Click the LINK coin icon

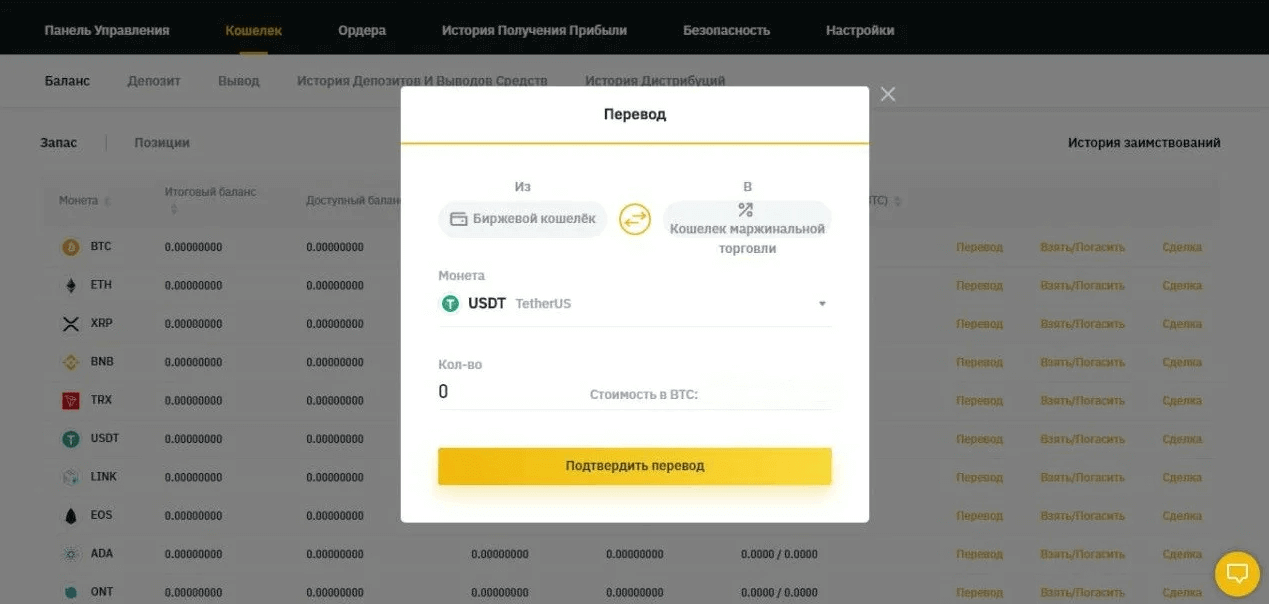click(71, 477)
